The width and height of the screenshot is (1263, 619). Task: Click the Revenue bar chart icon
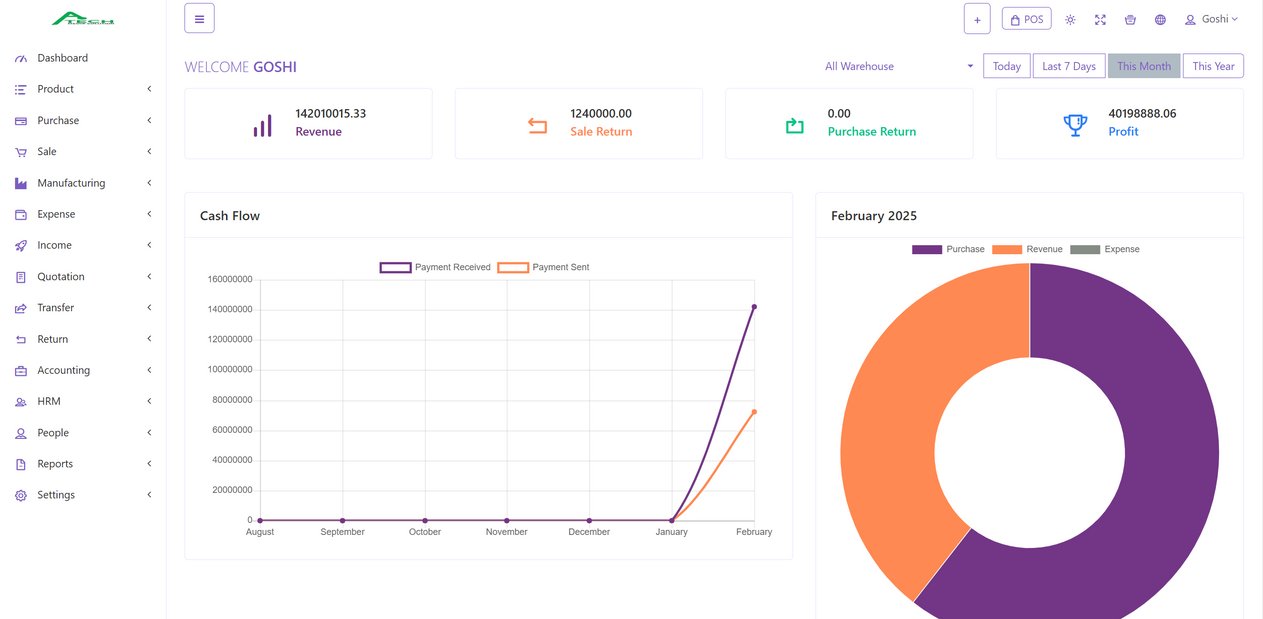click(x=262, y=125)
